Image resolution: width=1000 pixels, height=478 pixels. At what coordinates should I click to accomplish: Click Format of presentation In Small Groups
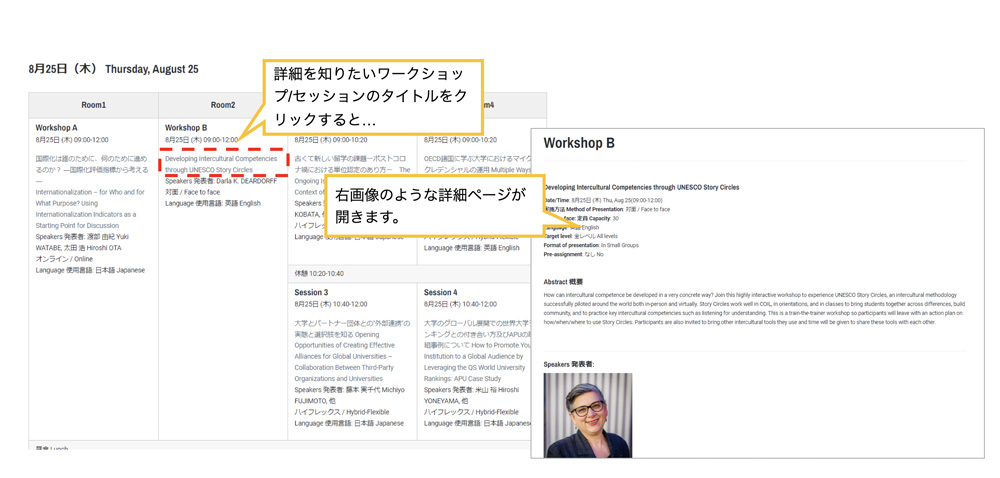(591, 245)
